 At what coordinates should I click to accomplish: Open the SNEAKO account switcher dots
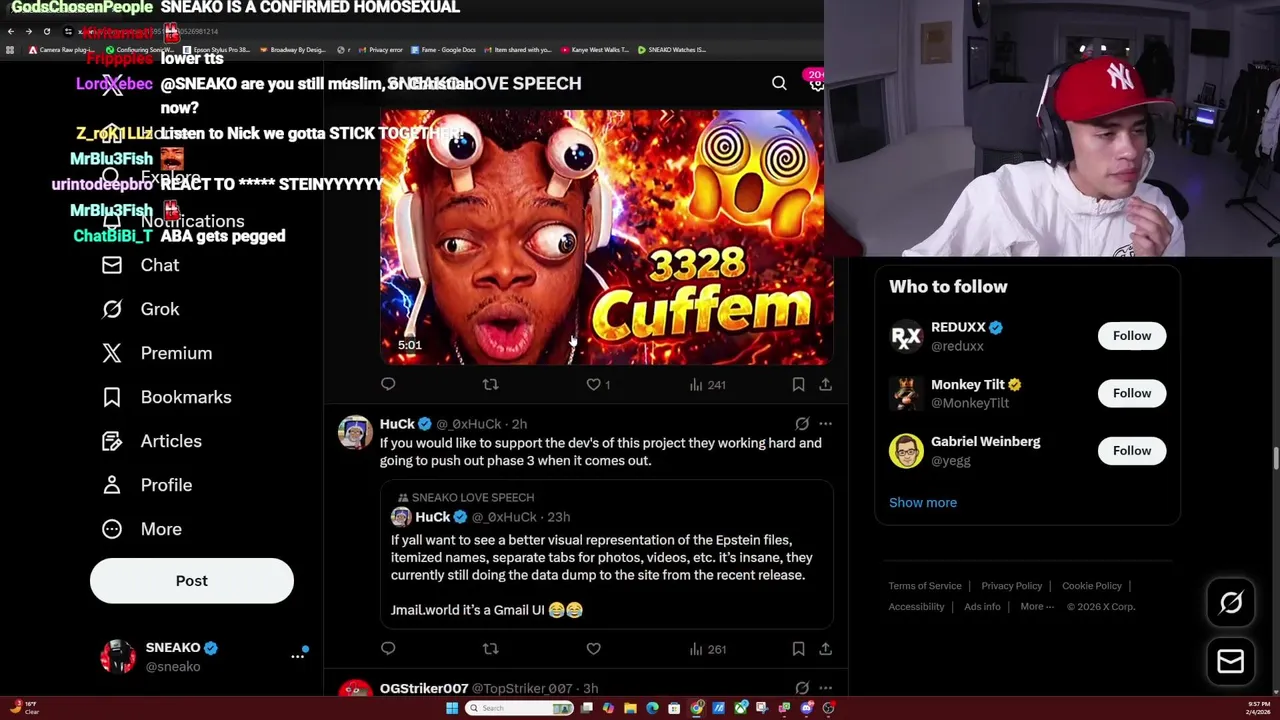click(x=297, y=656)
